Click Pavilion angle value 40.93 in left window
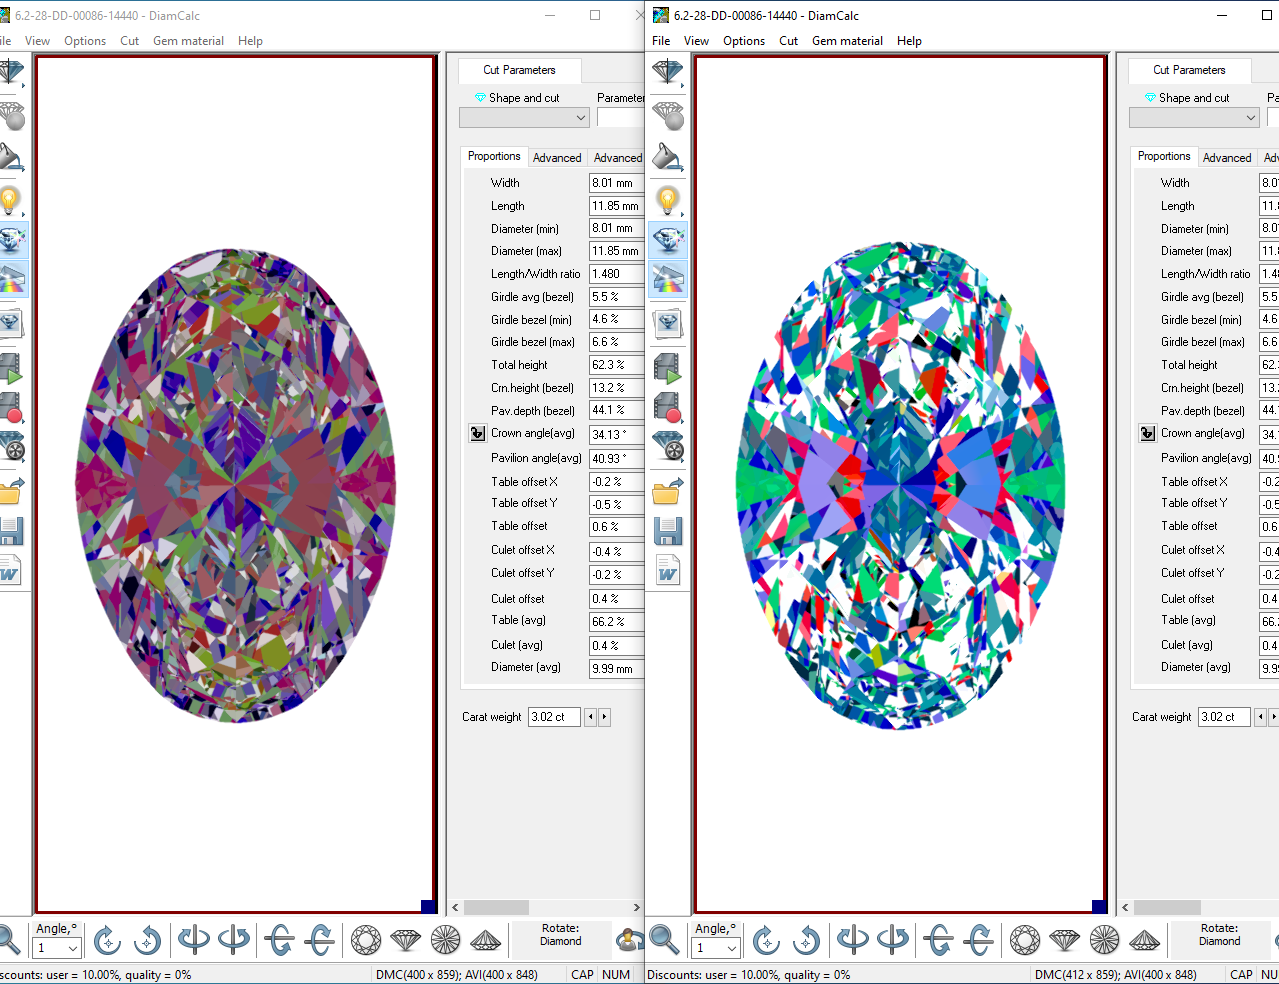The image size is (1279, 984). [616, 459]
